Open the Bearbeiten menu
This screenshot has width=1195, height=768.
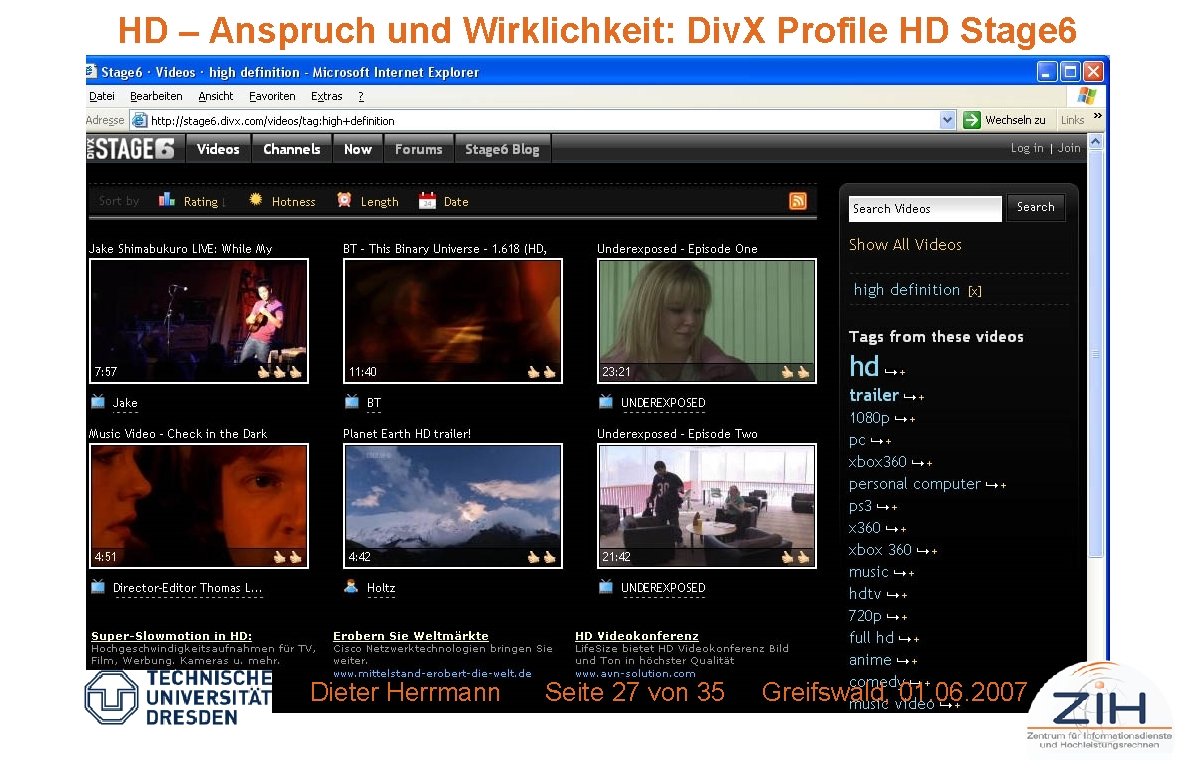click(156, 96)
